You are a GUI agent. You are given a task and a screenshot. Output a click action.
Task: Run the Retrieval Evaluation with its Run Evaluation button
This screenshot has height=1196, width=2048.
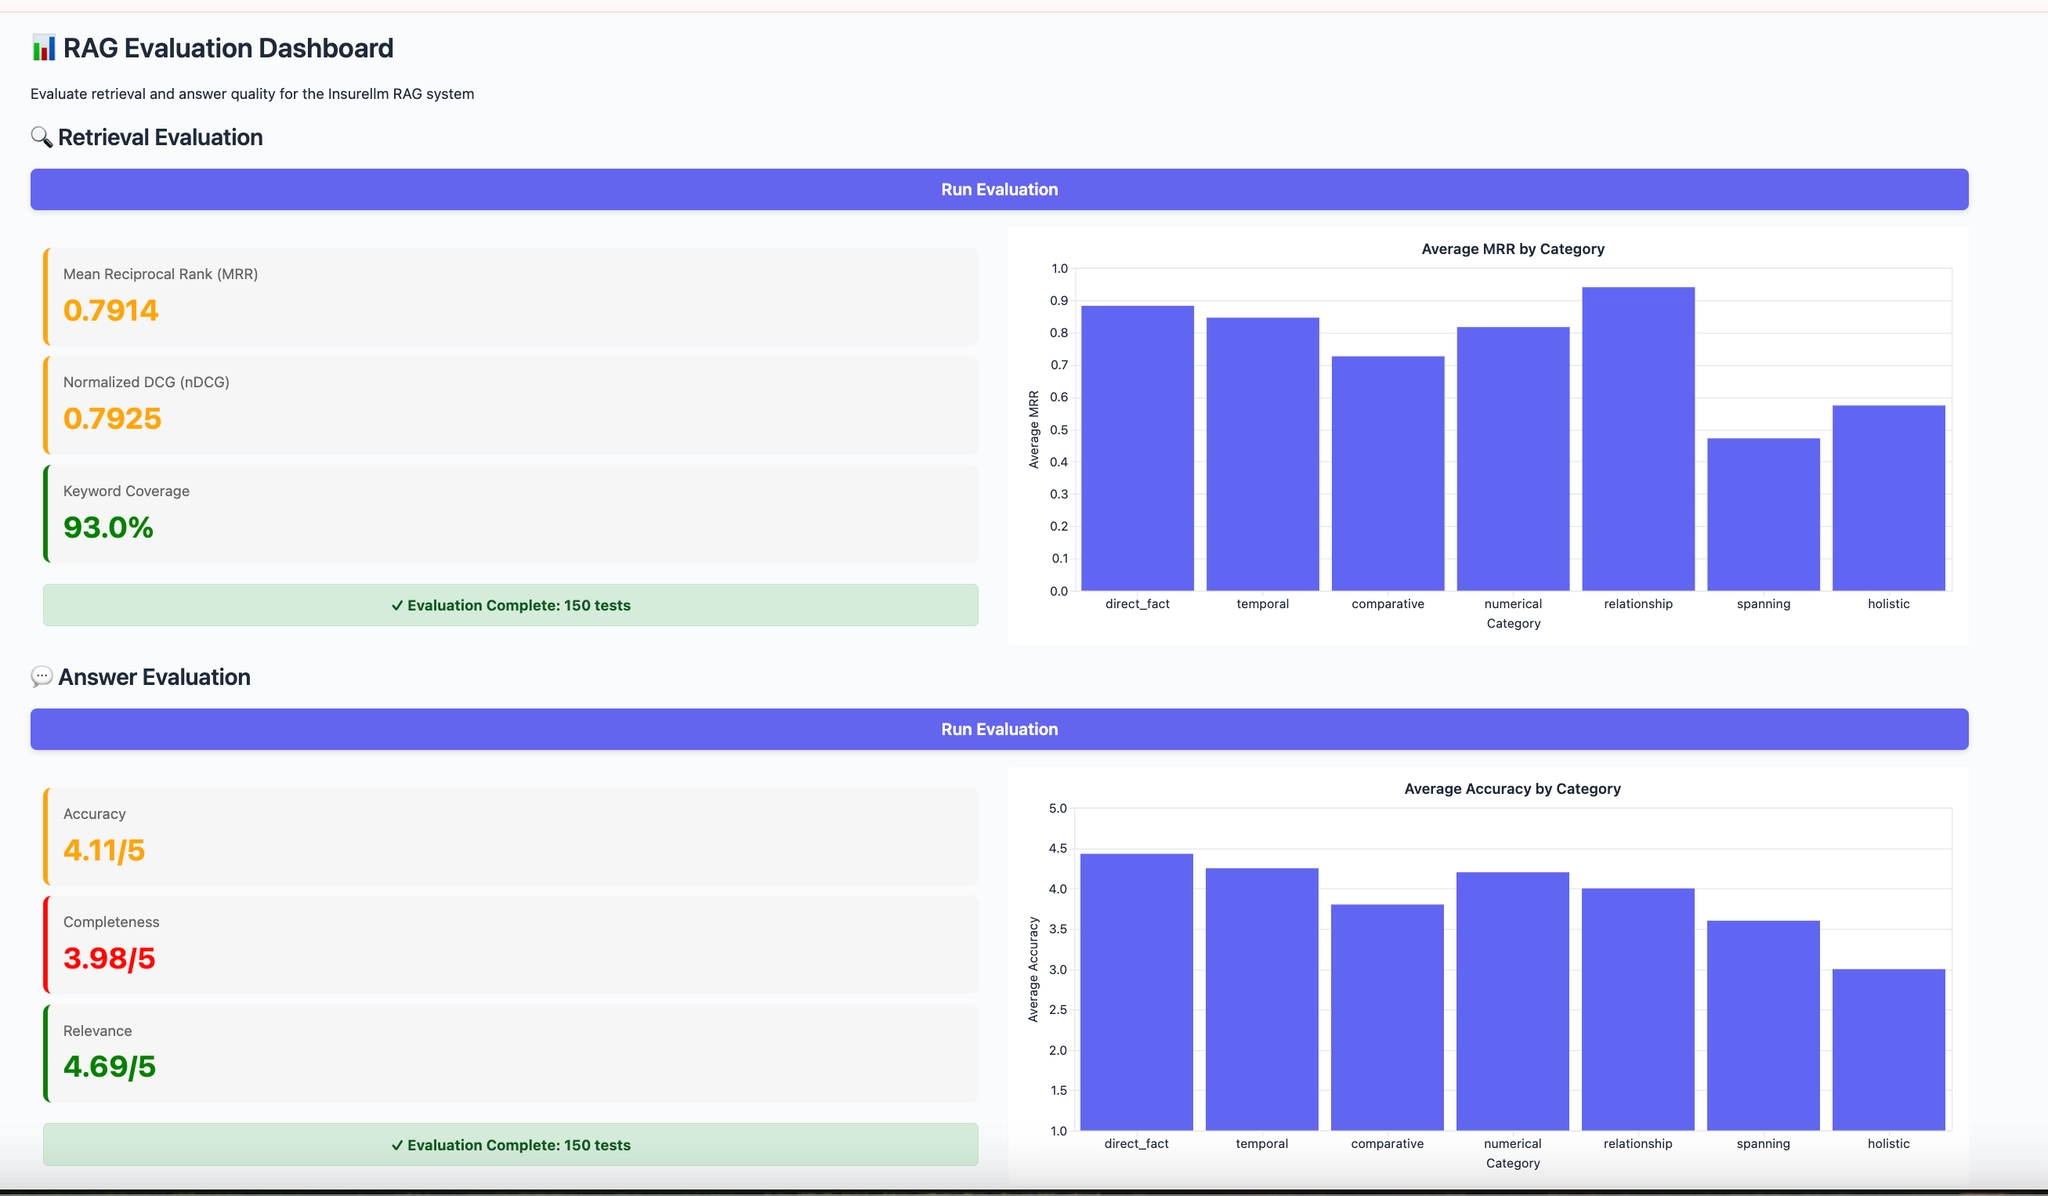(x=999, y=189)
